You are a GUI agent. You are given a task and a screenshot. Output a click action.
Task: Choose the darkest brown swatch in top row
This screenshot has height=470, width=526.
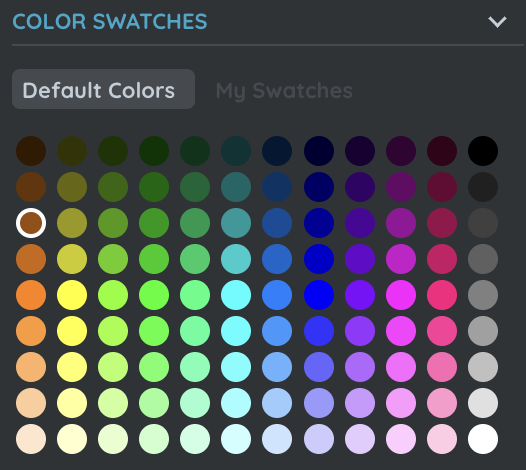click(31, 151)
